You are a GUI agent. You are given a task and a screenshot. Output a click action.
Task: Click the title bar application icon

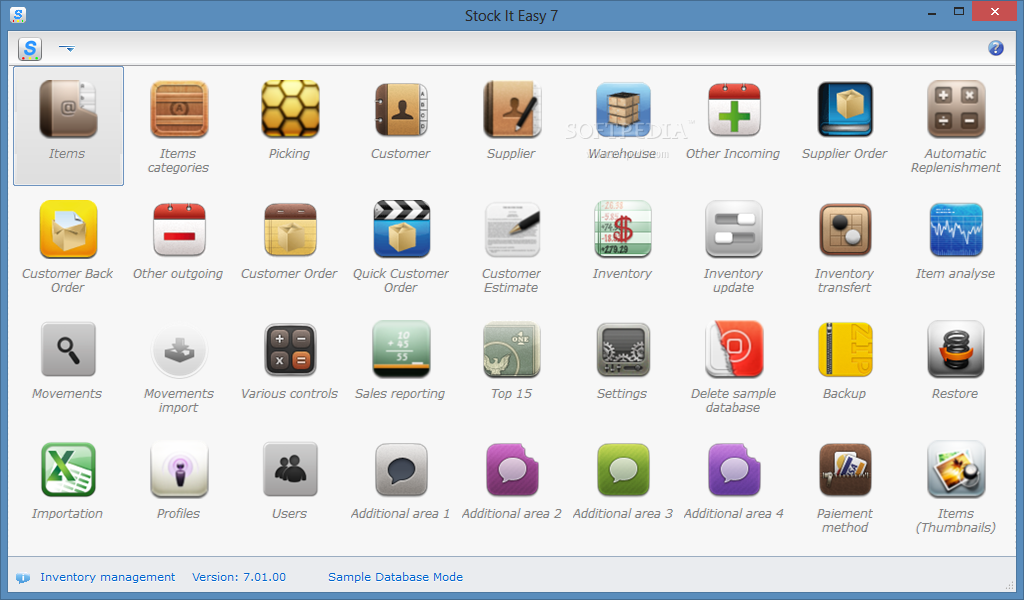[18, 14]
